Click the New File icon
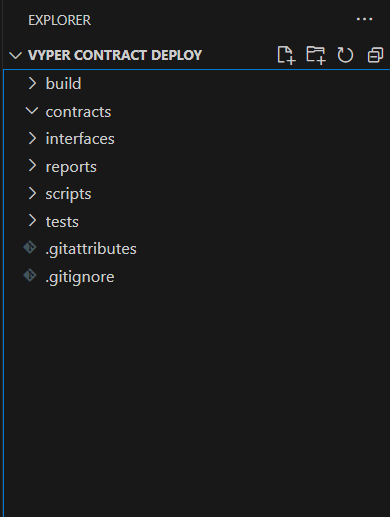The width and height of the screenshot is (390, 517). point(286,55)
